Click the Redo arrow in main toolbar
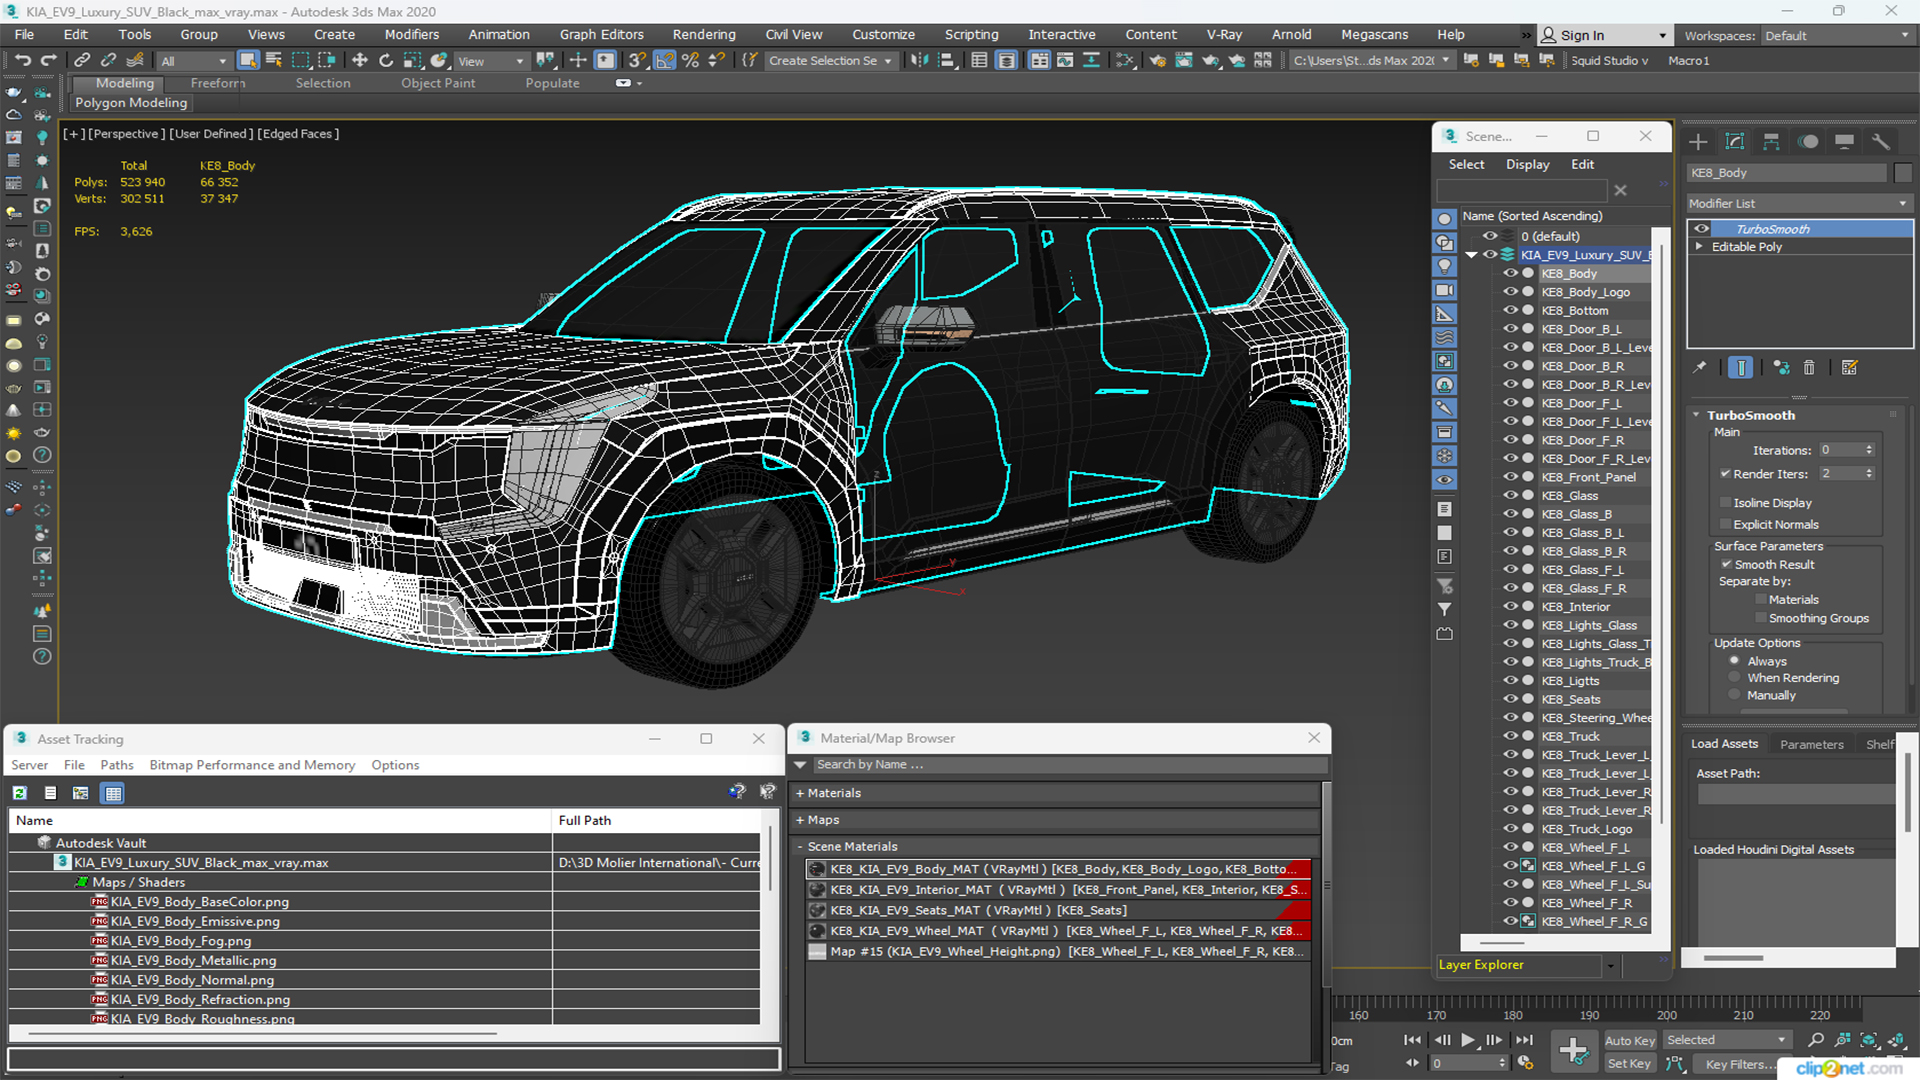The width and height of the screenshot is (1920, 1080). pos(48,61)
